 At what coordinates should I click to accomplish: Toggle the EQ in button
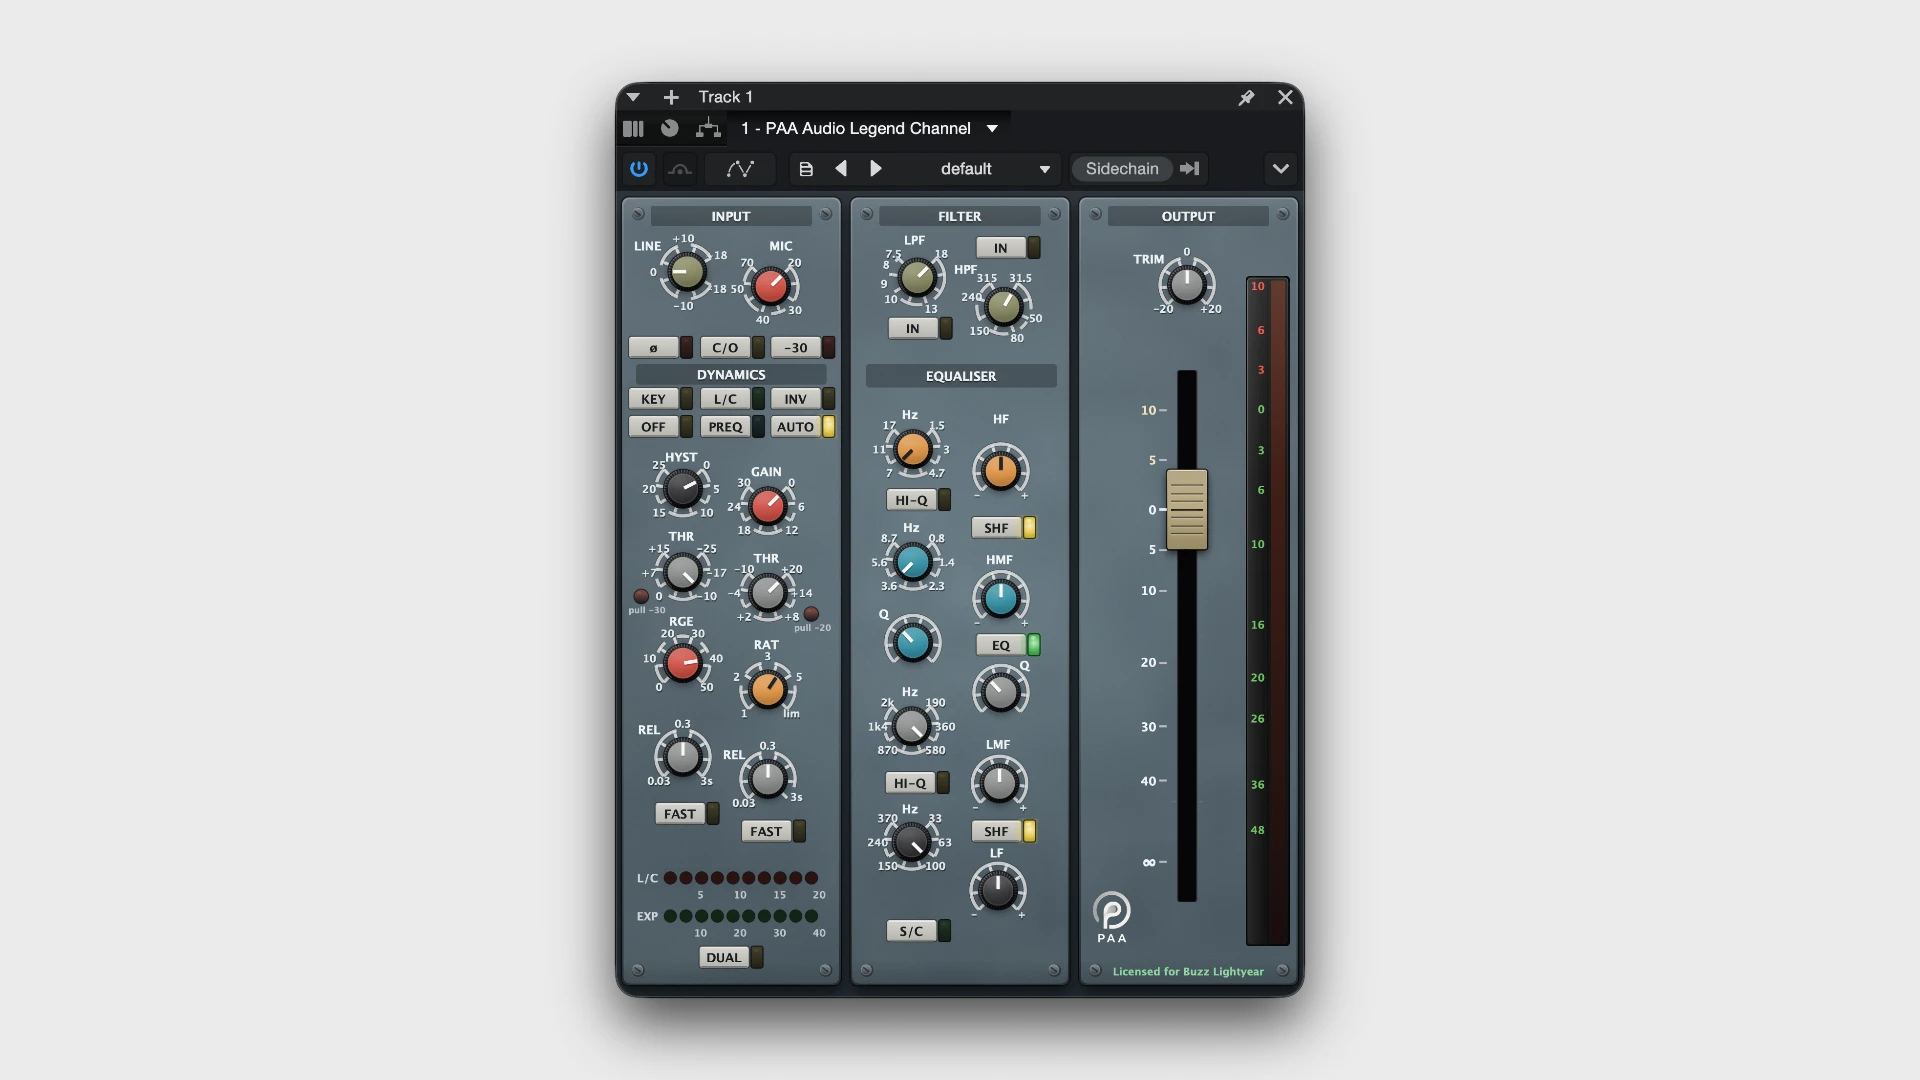1001,645
